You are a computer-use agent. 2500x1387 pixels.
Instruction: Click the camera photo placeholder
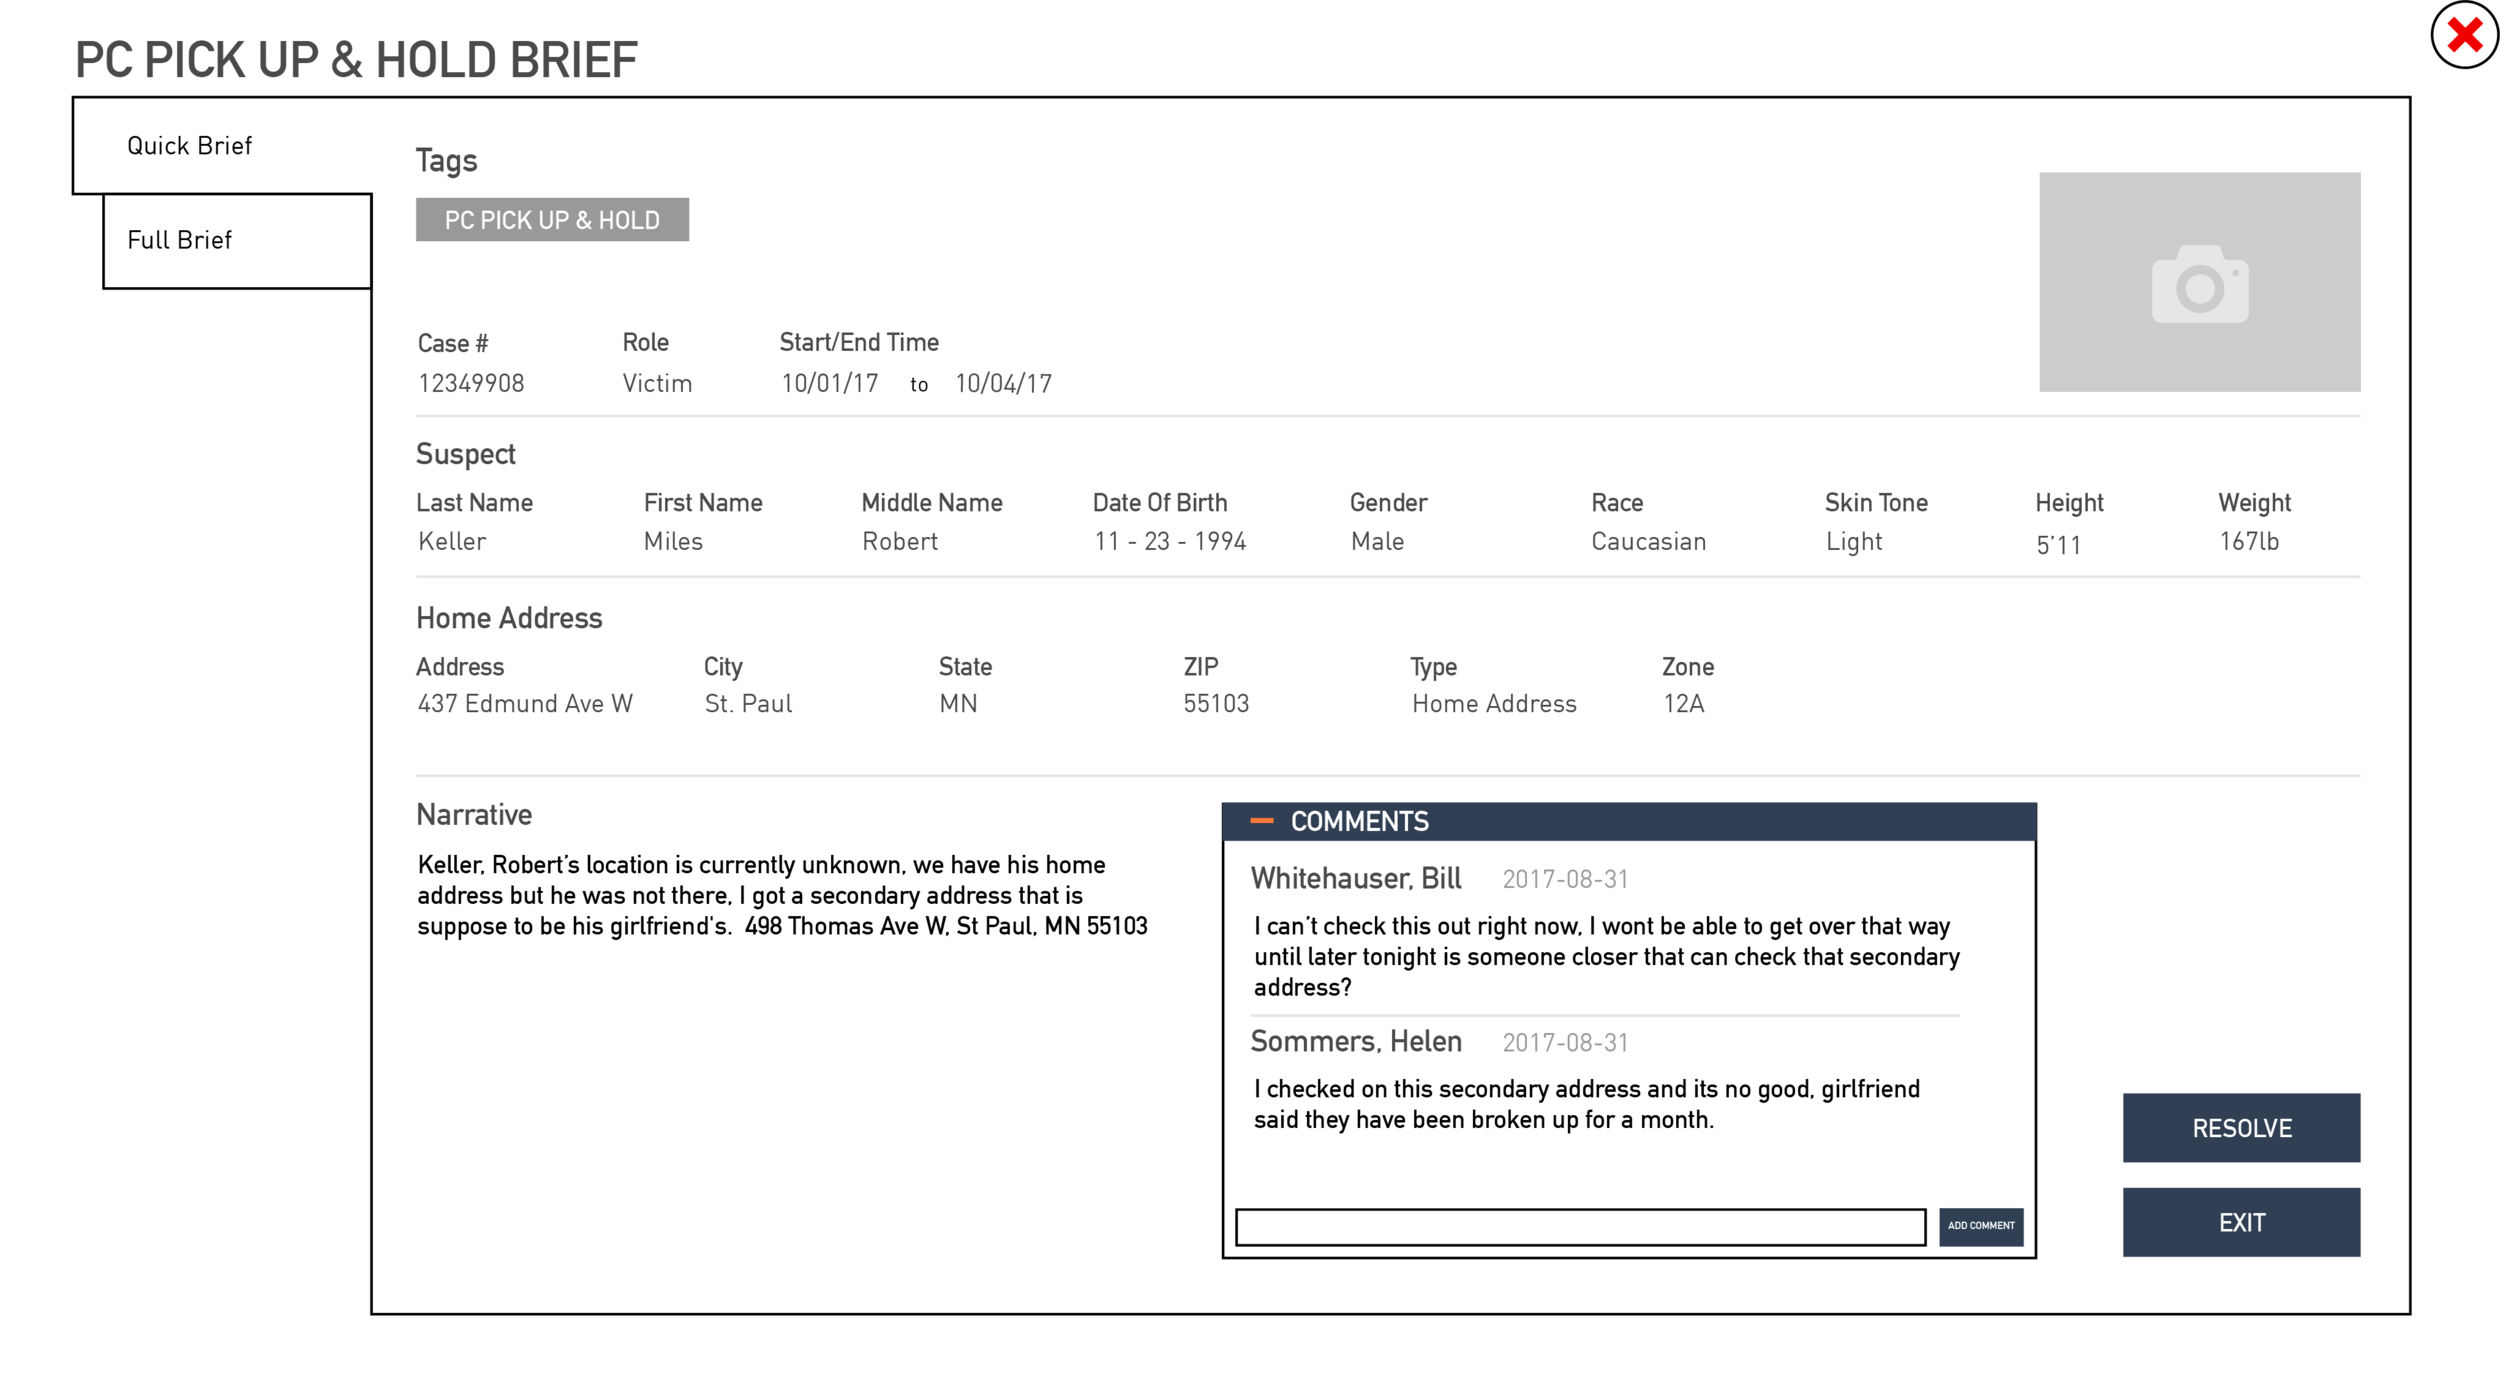(x=2199, y=283)
